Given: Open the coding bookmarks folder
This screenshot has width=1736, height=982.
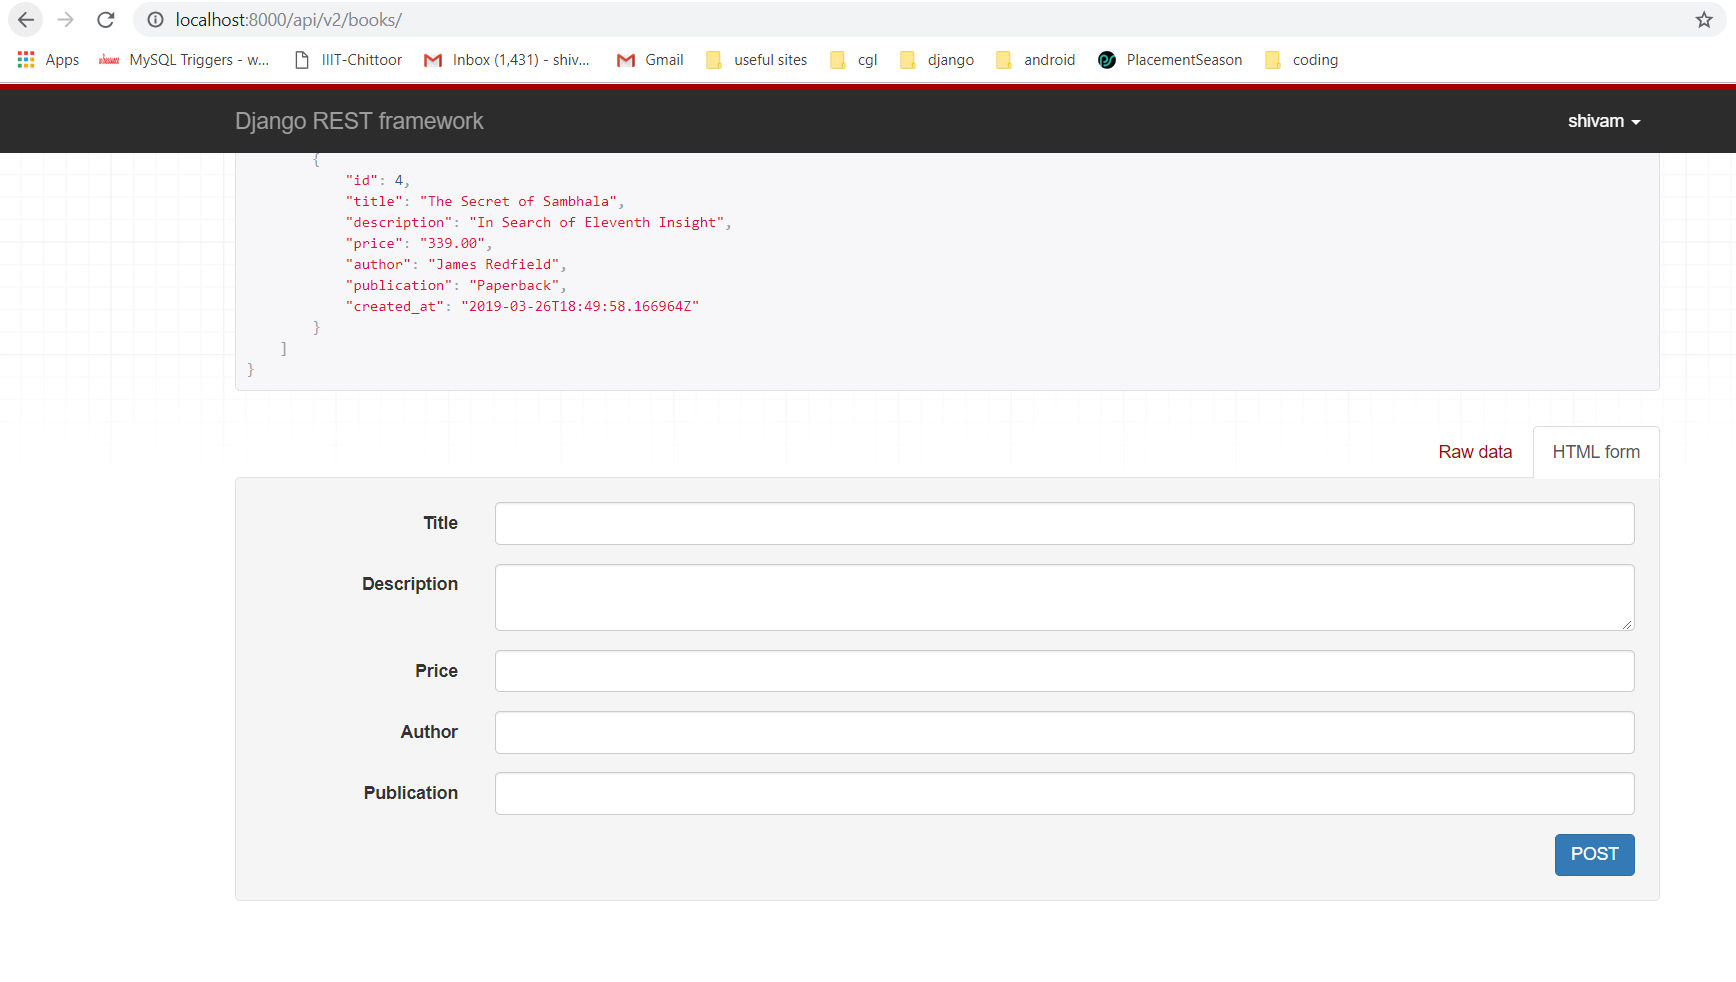Looking at the screenshot, I should click(x=1302, y=59).
